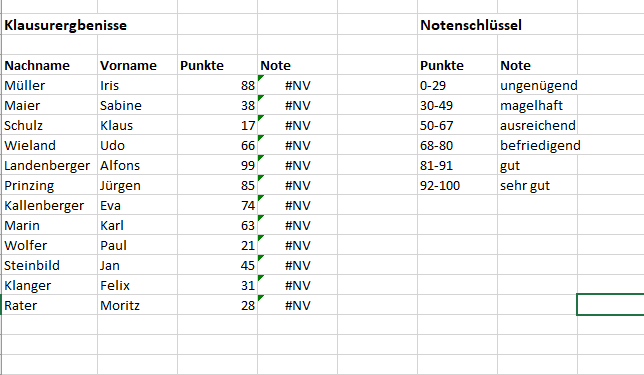Image resolution: width=644 pixels, height=375 pixels.
Task: Click the cell with first name Moritz
Action: point(137,305)
